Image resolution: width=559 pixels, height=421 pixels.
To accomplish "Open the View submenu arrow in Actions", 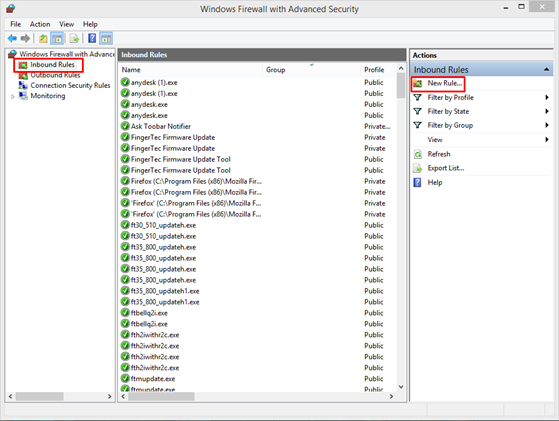I will click(x=547, y=140).
